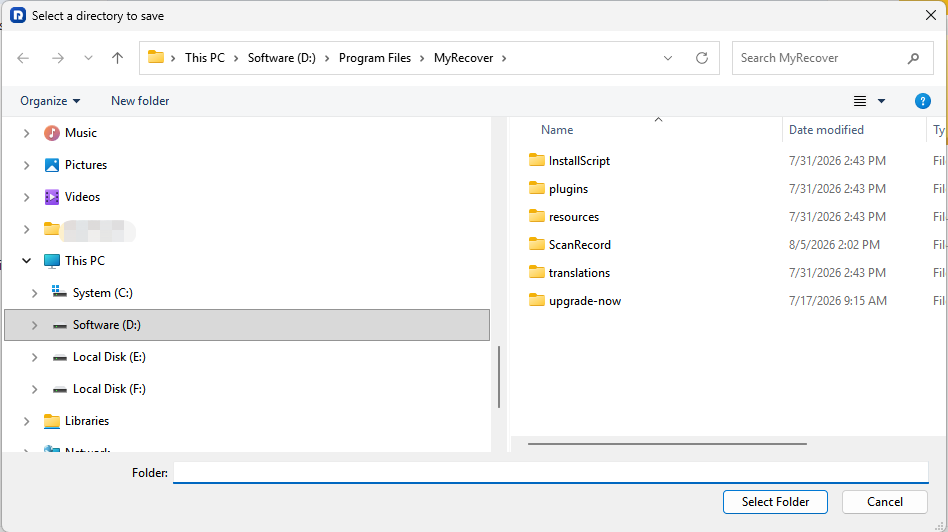Click the ScanRecord folder icon

pos(537,244)
